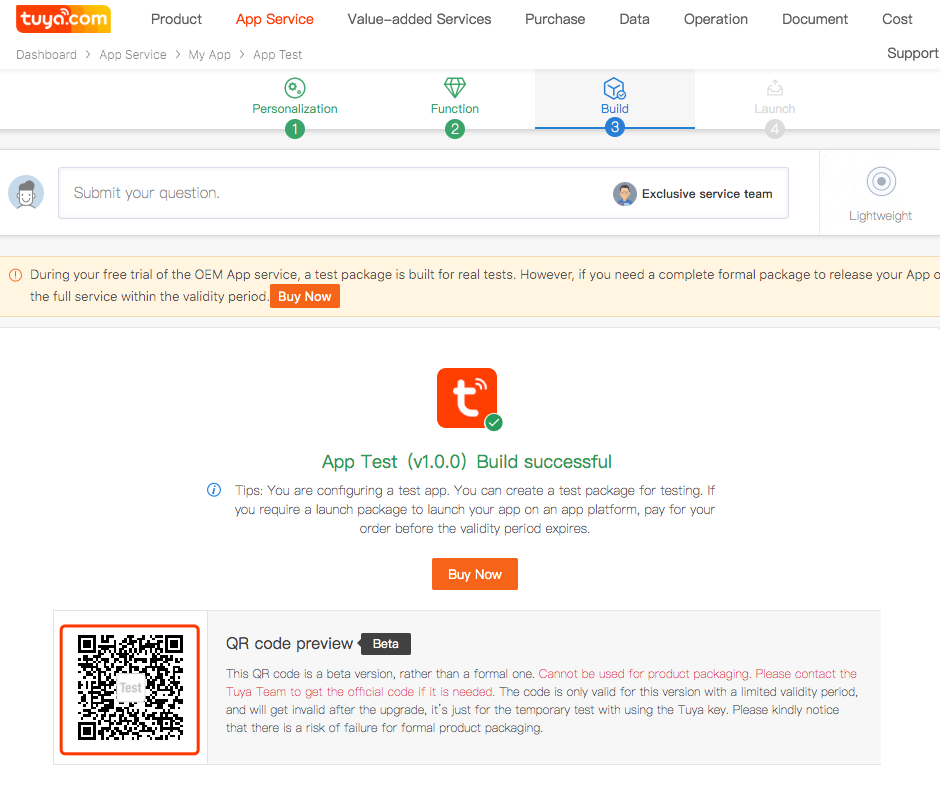Click step number 2 circle

[455, 129]
